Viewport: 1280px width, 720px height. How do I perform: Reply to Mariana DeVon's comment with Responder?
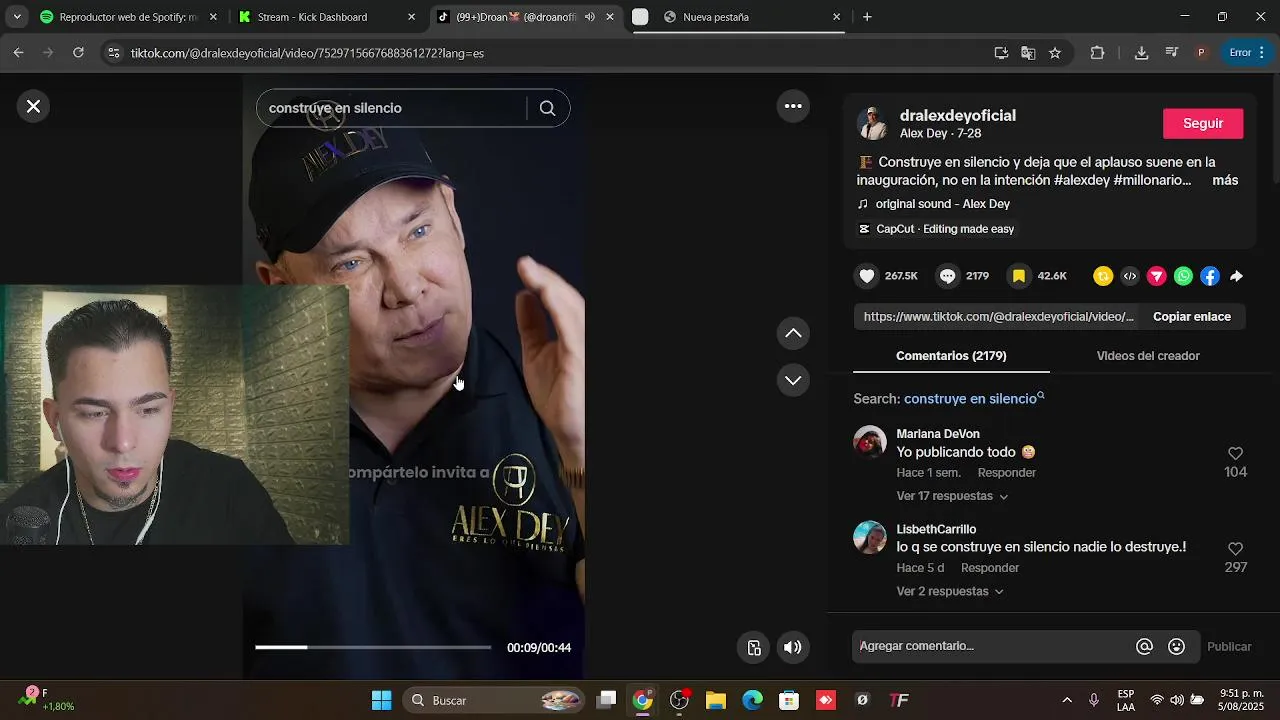tap(1006, 473)
